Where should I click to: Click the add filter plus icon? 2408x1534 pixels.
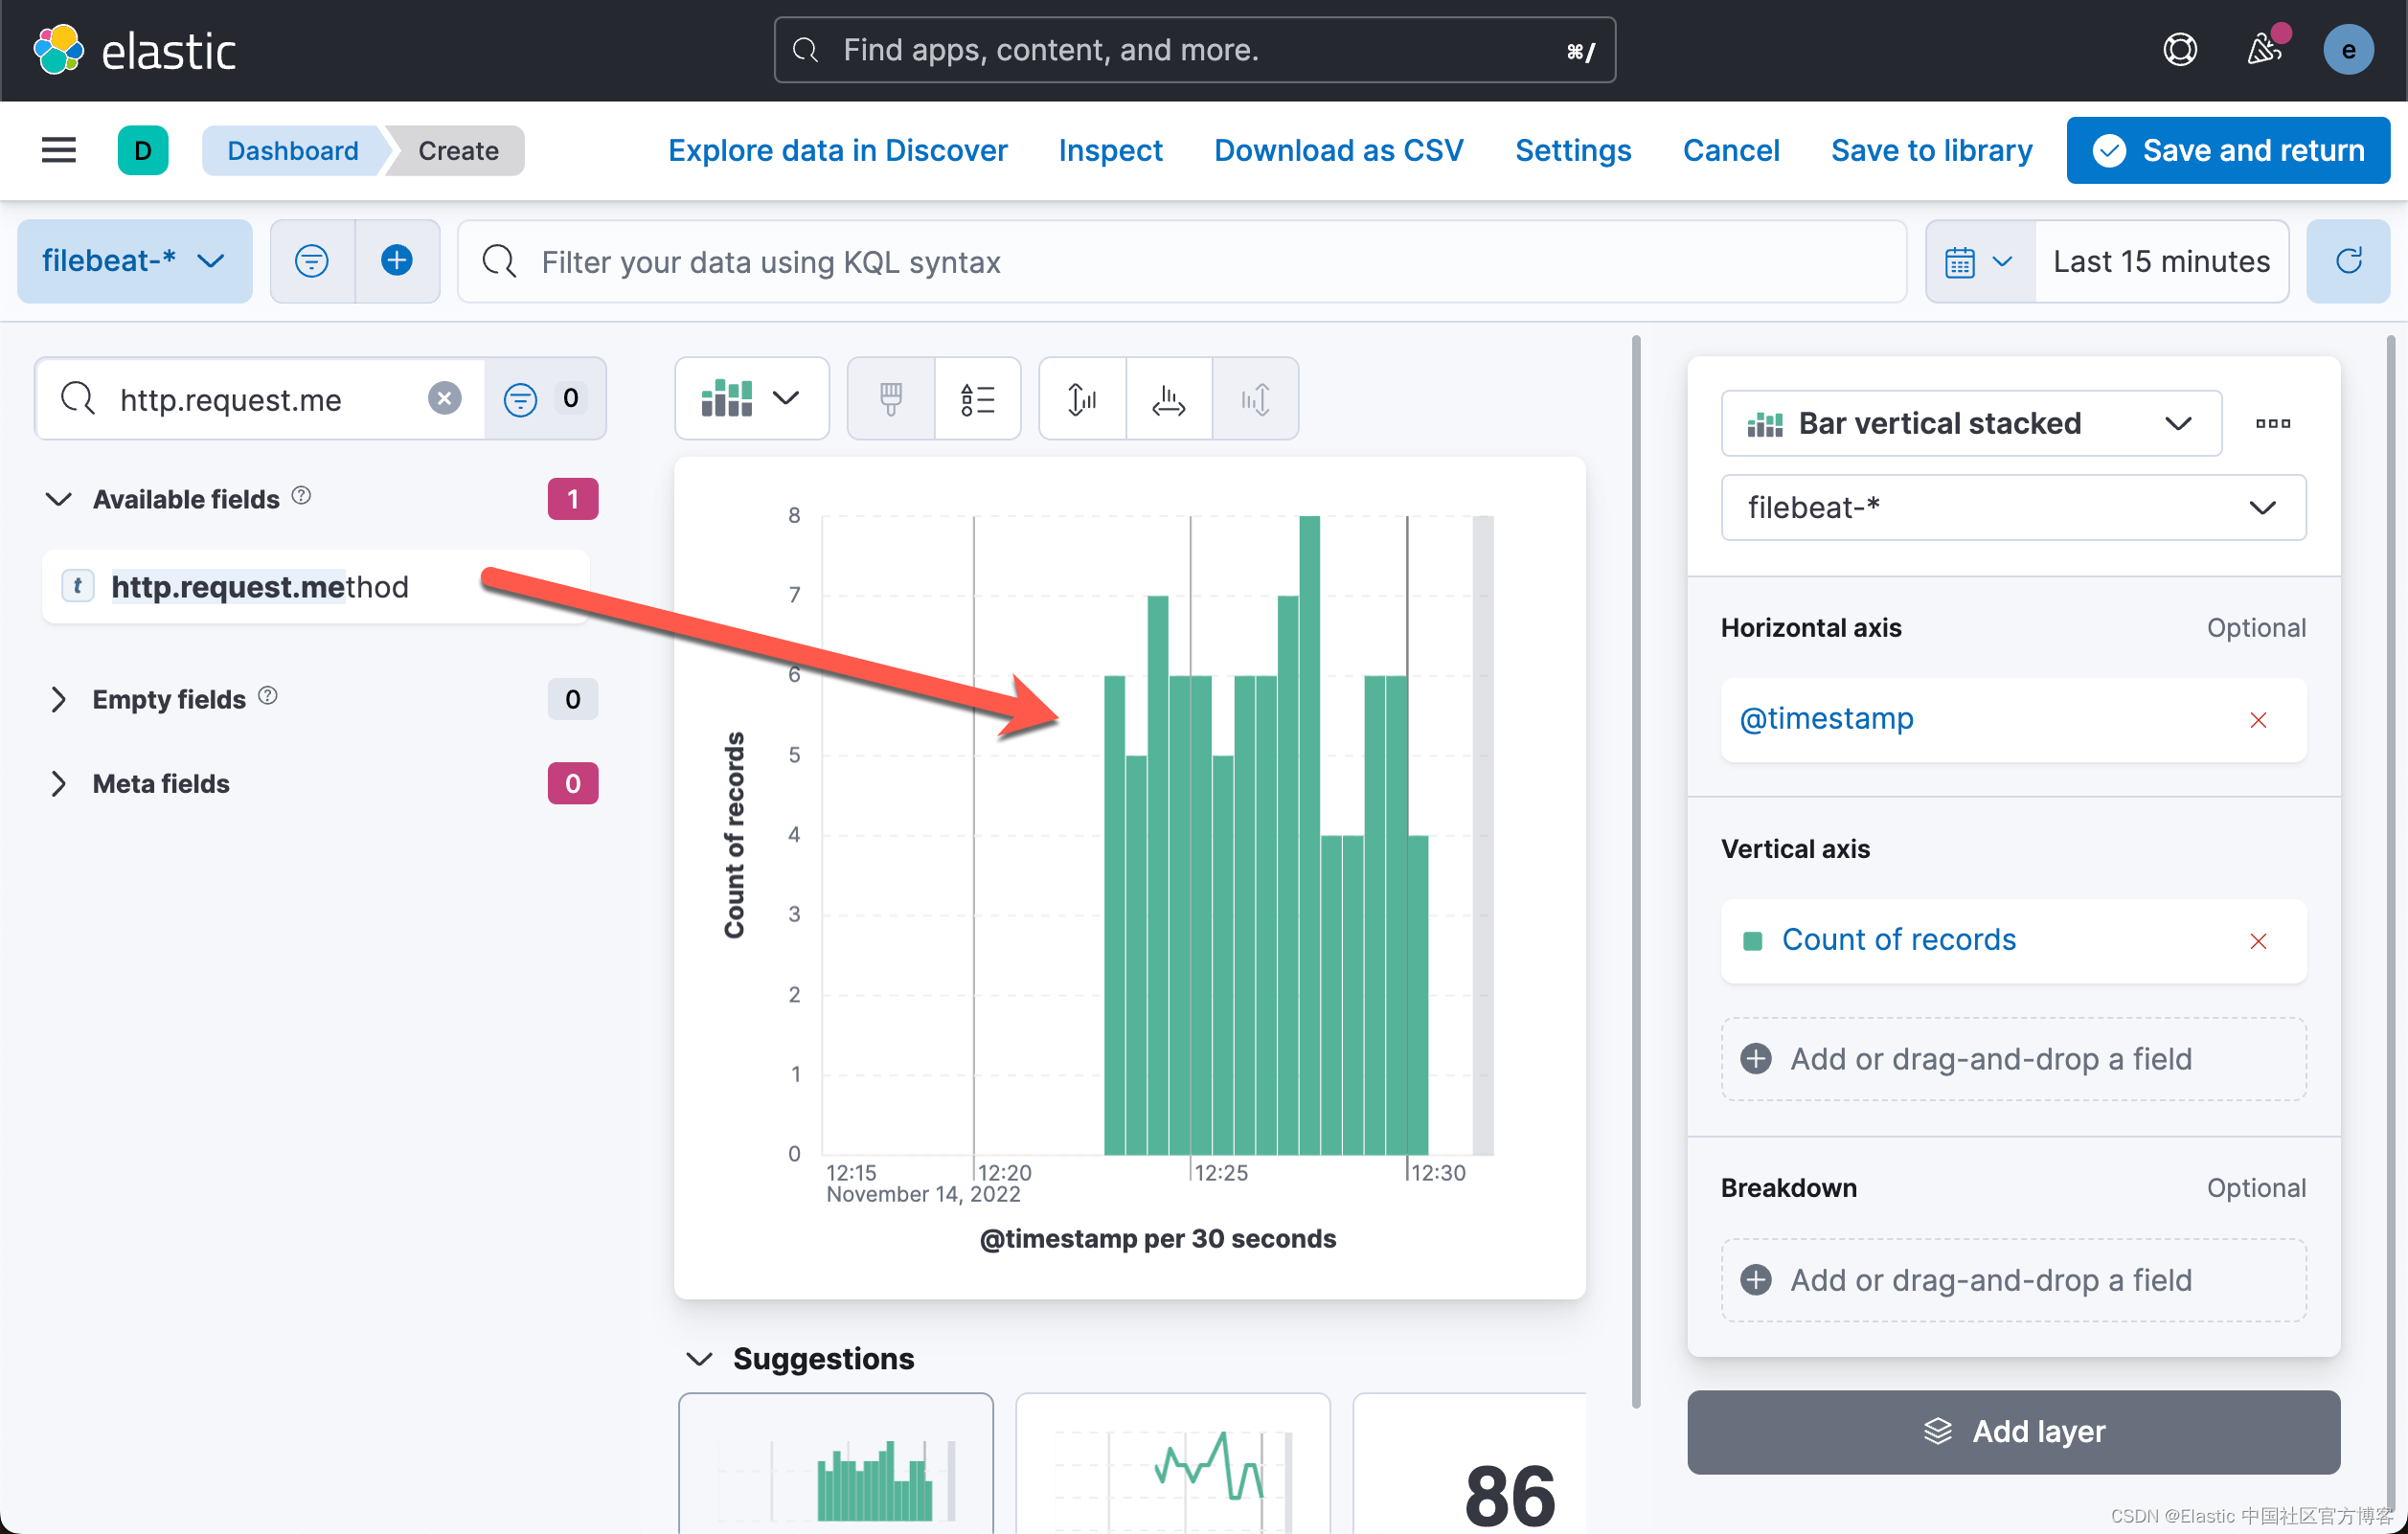pos(397,261)
